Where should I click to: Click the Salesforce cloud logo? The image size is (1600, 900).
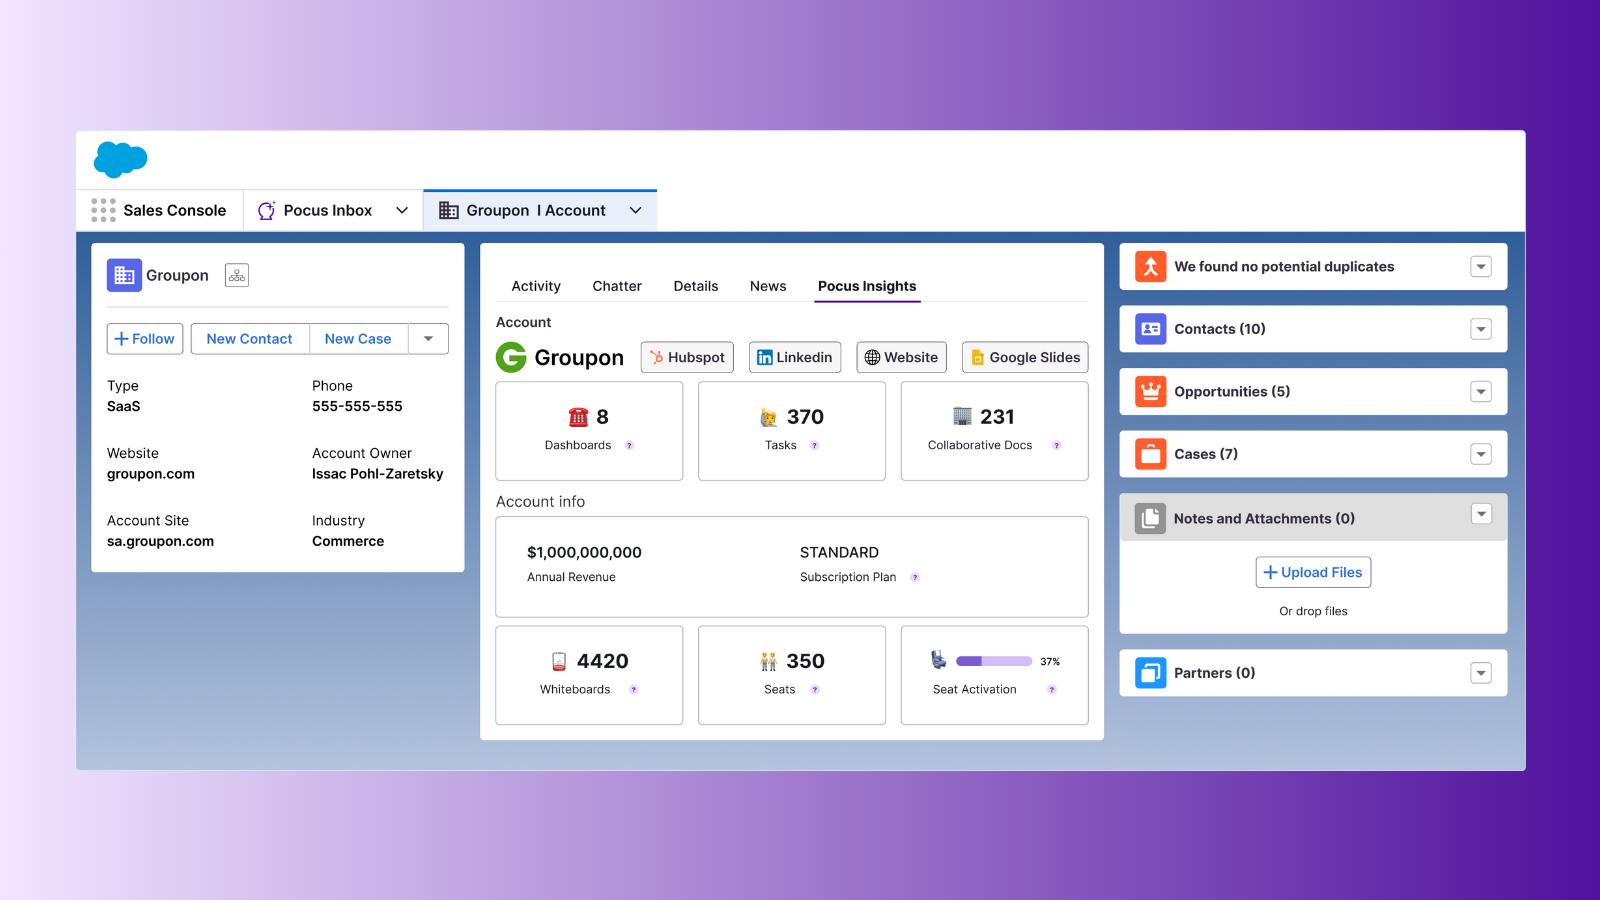tap(120, 159)
